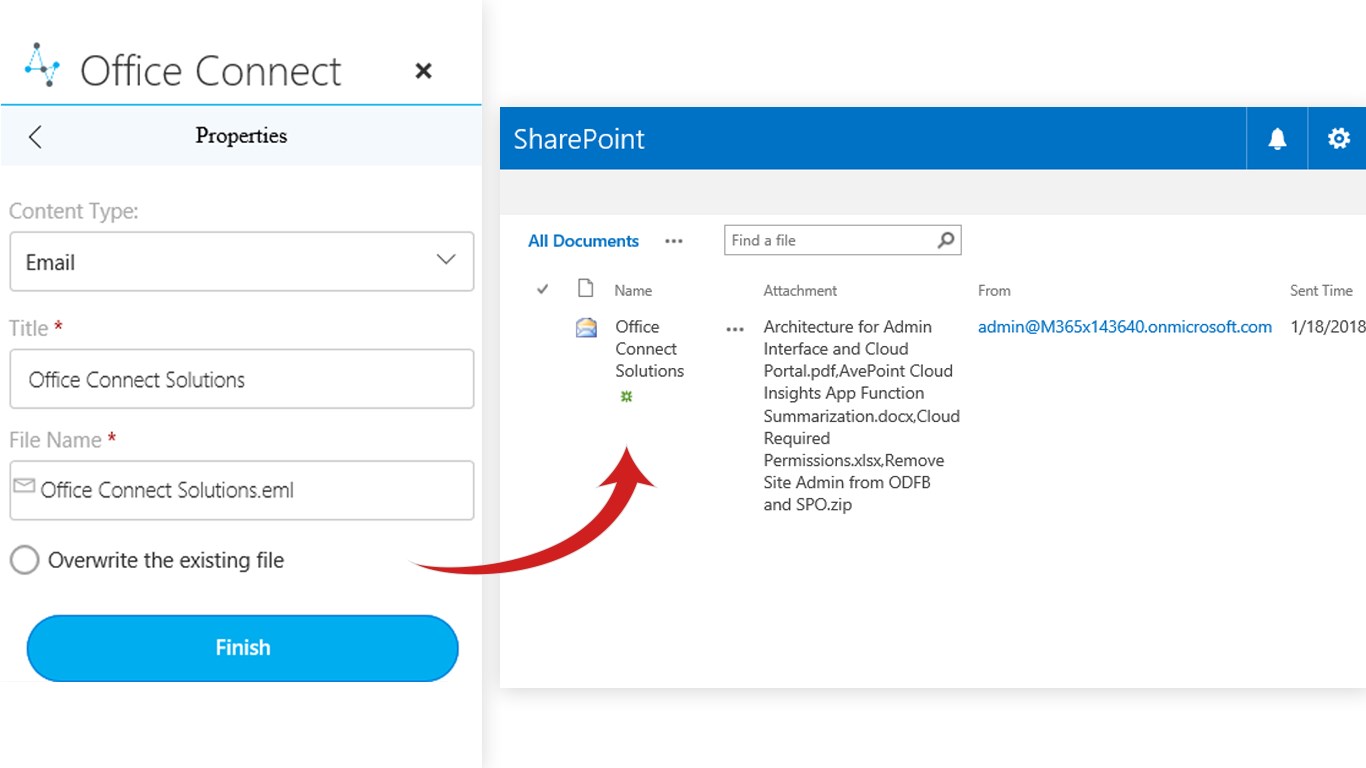The width and height of the screenshot is (1366, 768).
Task: Open the views ellipsis next to All Documents
Action: (674, 241)
